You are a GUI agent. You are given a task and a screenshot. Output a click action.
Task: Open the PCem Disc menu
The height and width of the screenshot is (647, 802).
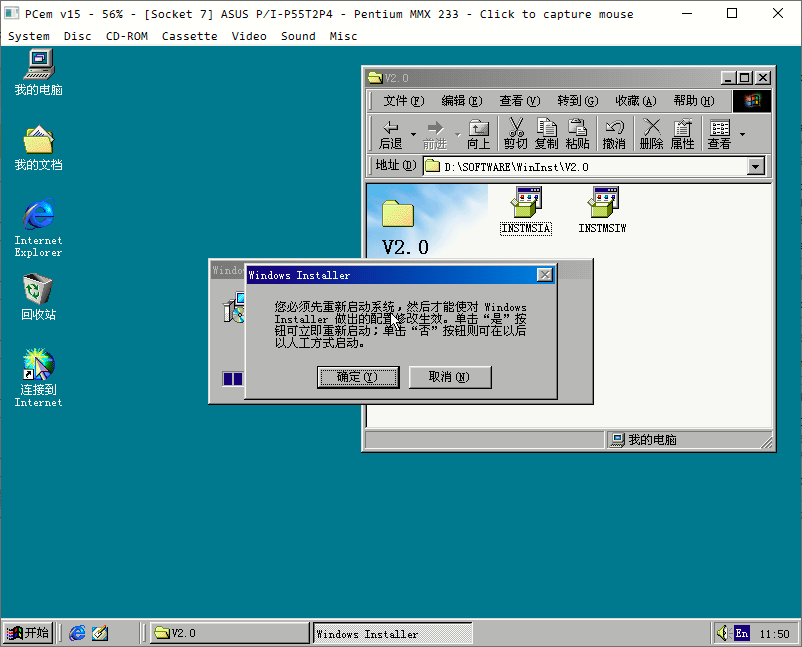78,36
